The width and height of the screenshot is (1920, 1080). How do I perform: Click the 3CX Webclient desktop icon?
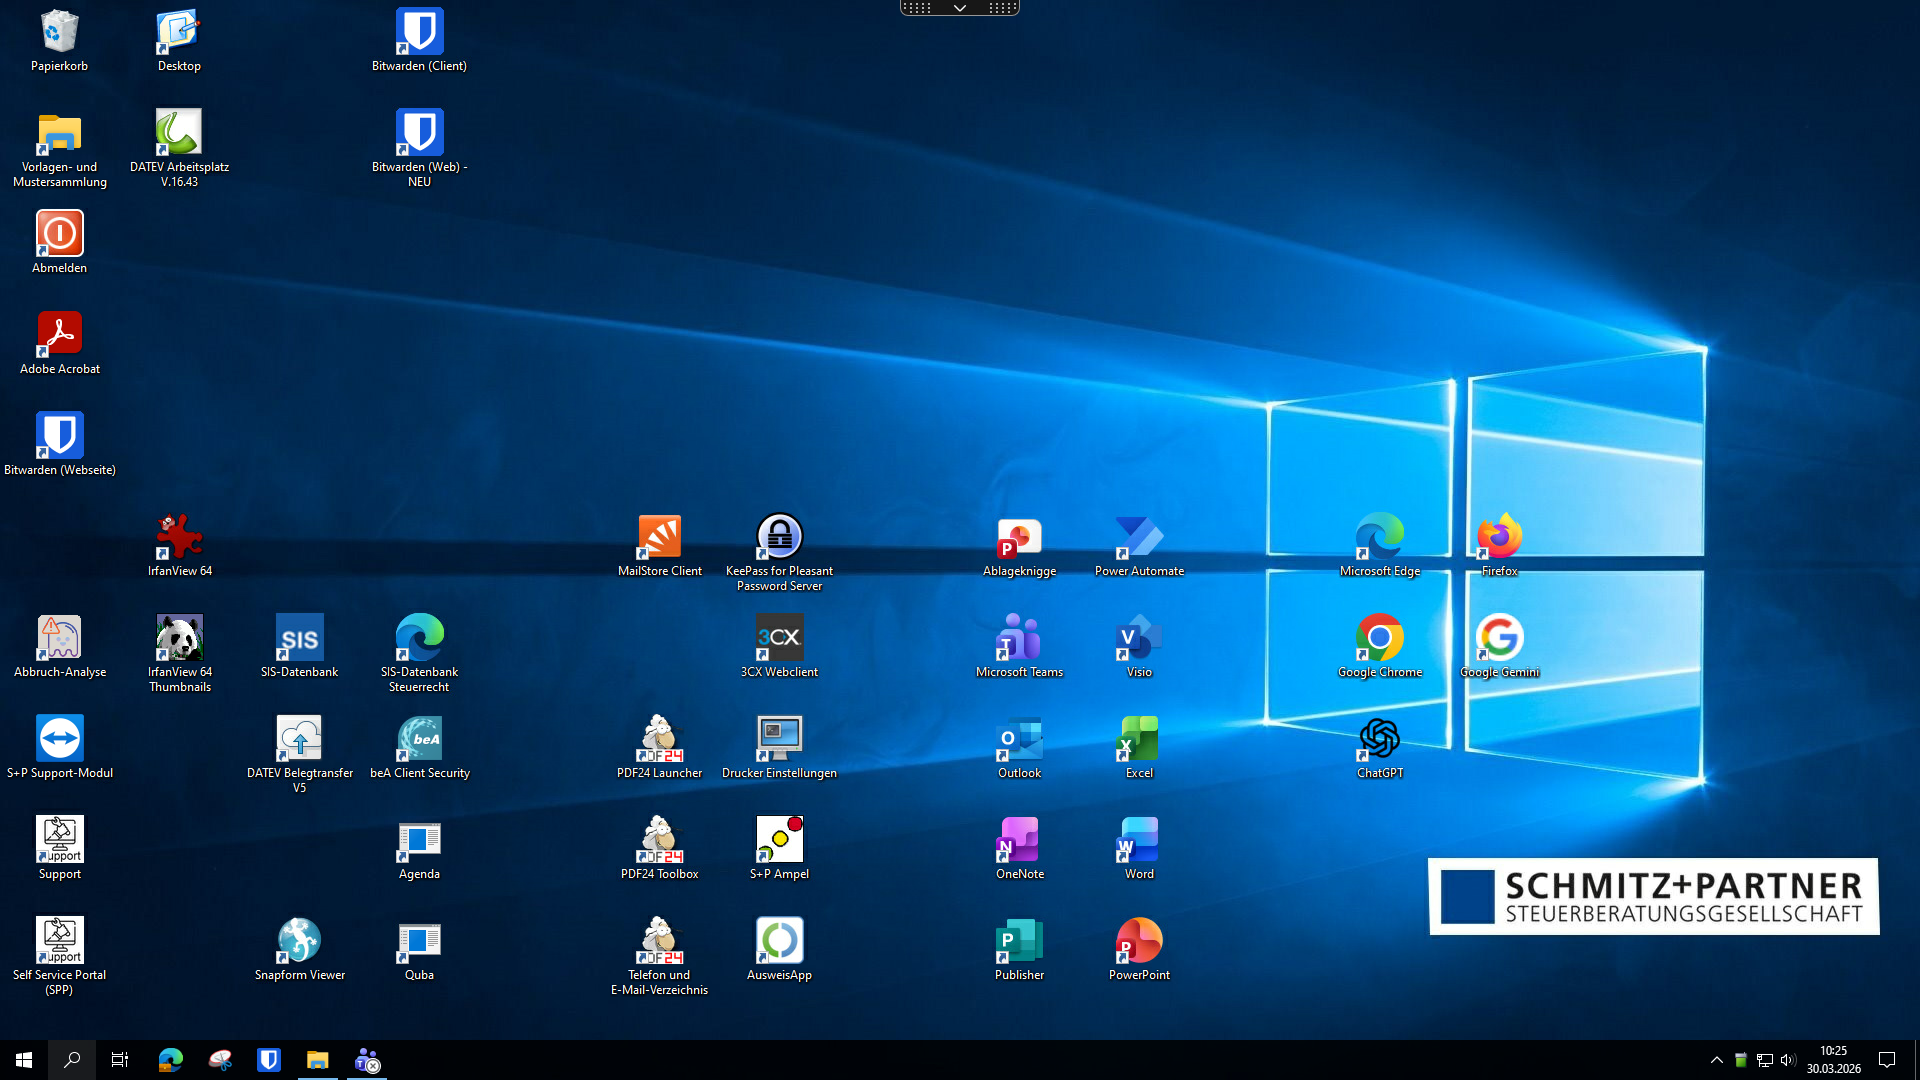779,639
